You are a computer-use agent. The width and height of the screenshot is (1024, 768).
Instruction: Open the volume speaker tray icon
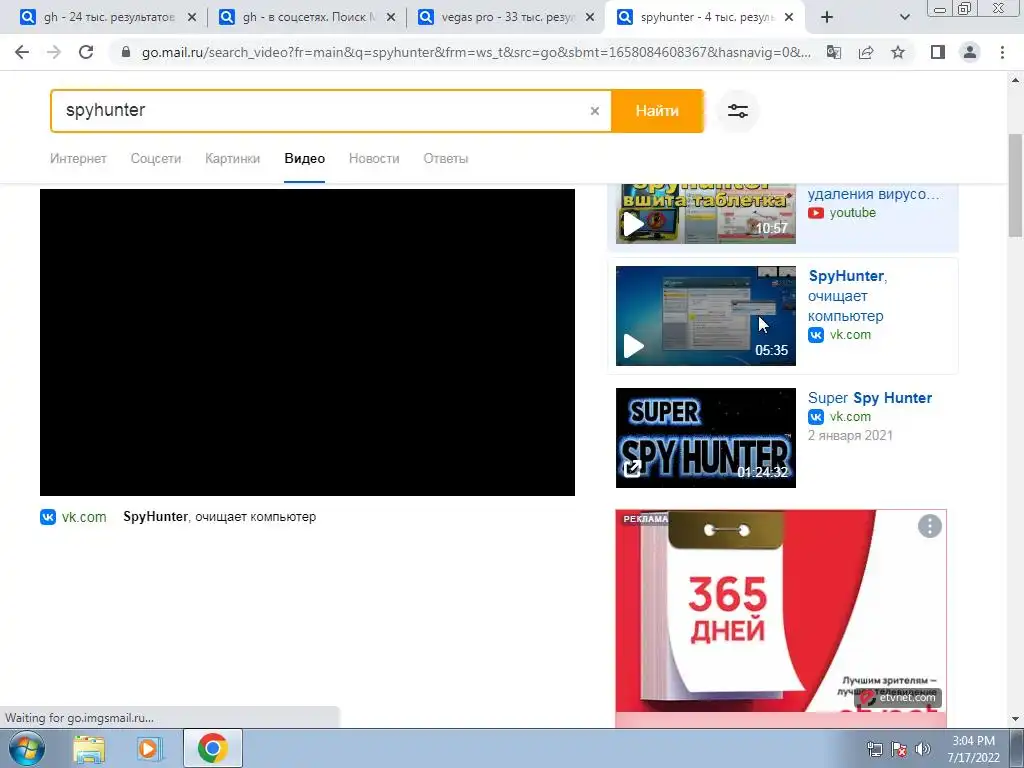923,749
